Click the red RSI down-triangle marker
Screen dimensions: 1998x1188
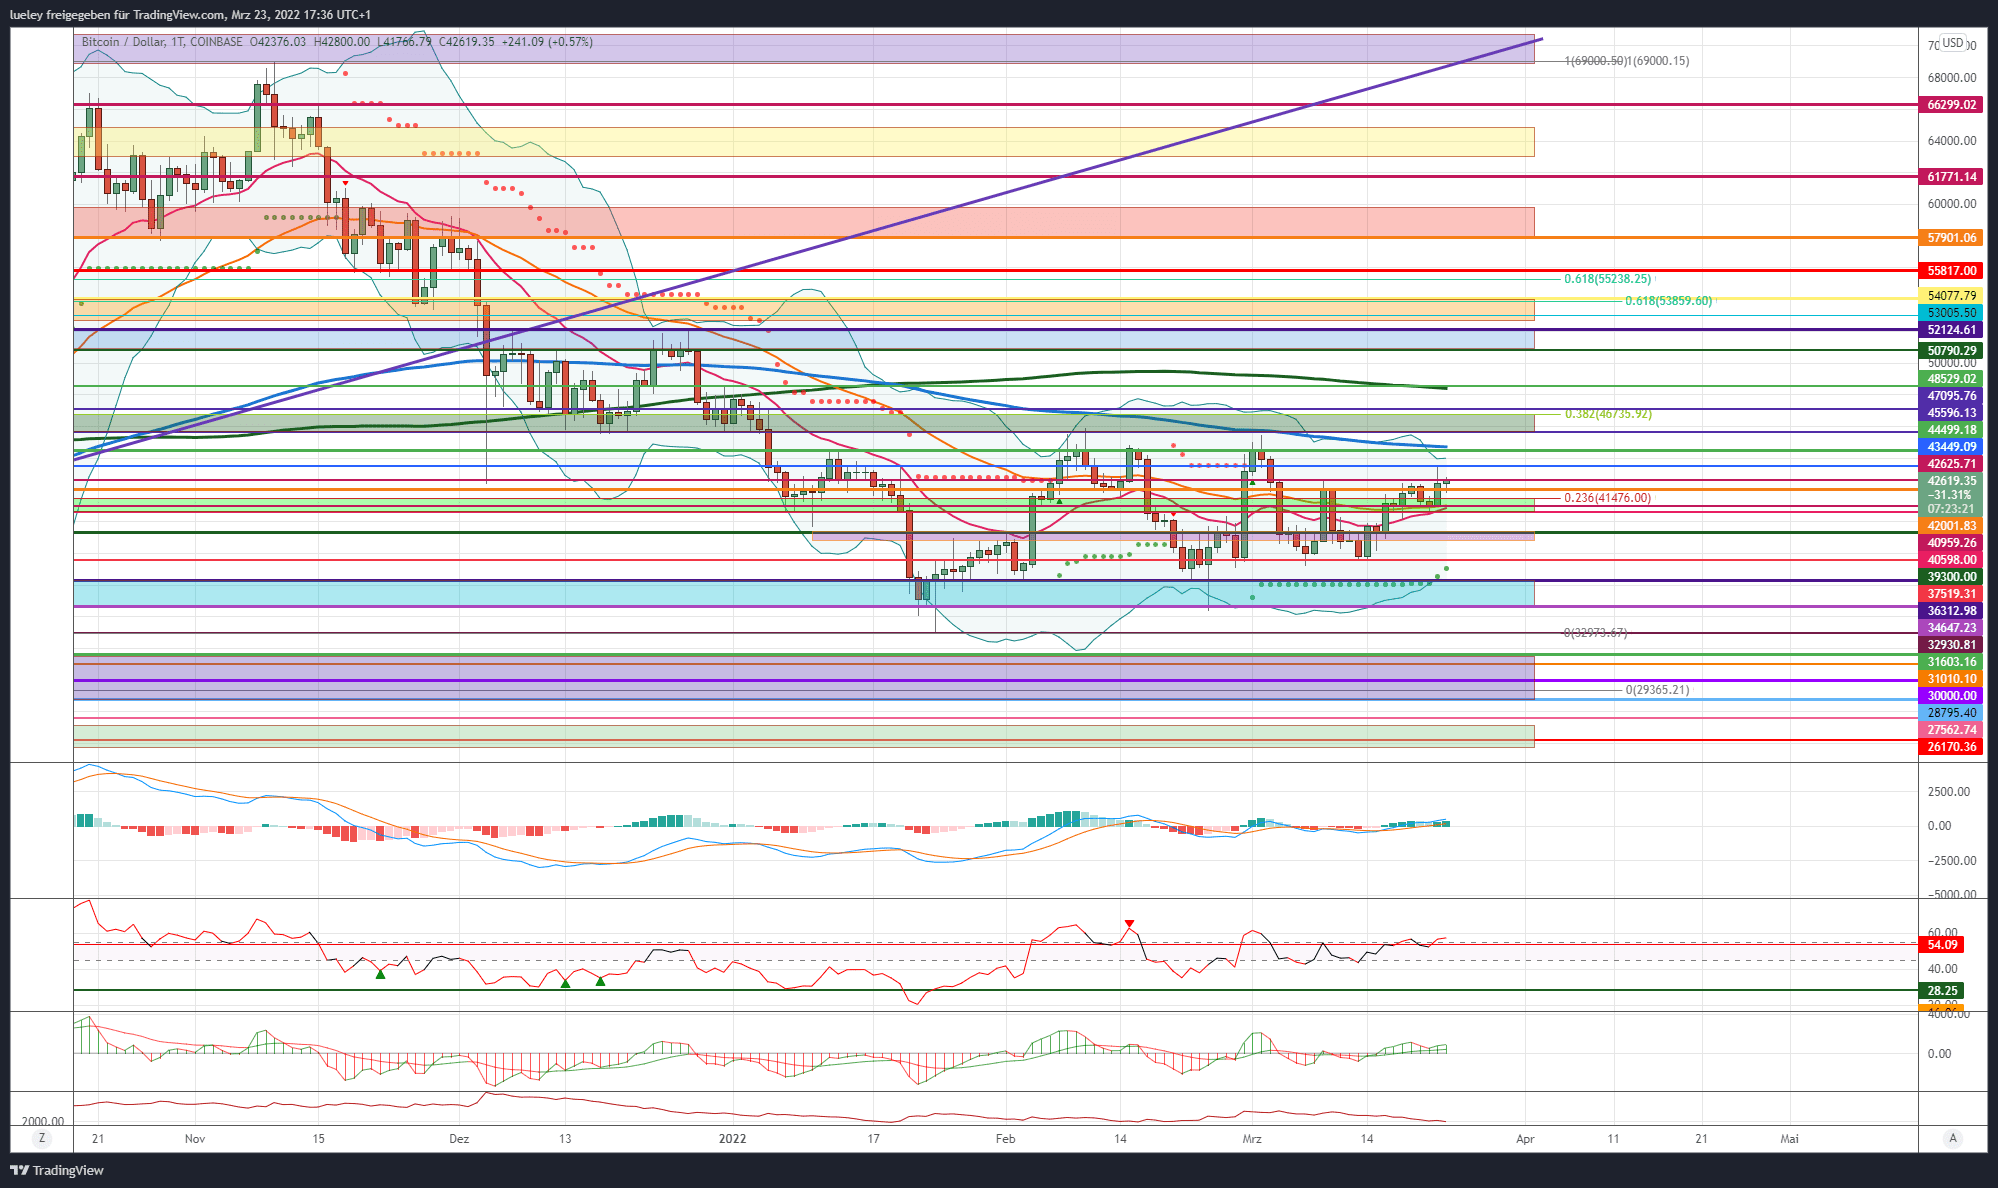1129,924
